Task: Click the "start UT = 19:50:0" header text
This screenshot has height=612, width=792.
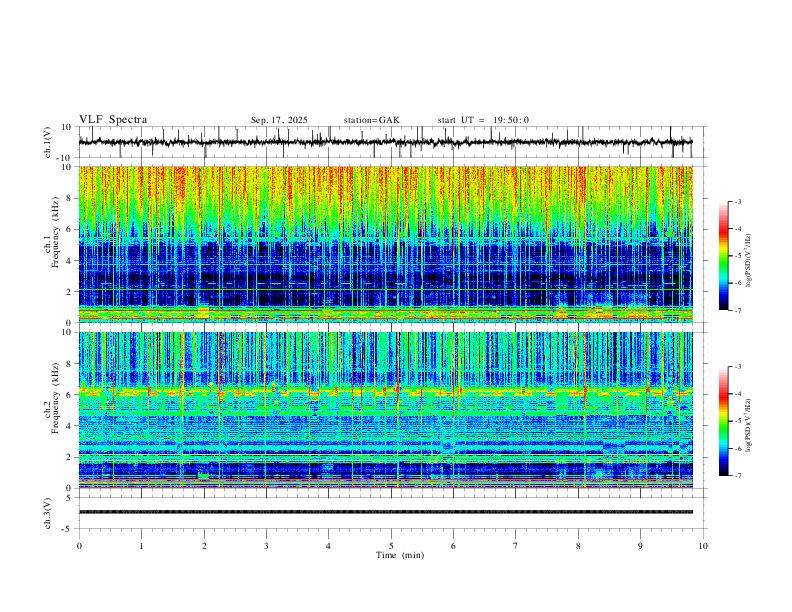Action: [483, 120]
